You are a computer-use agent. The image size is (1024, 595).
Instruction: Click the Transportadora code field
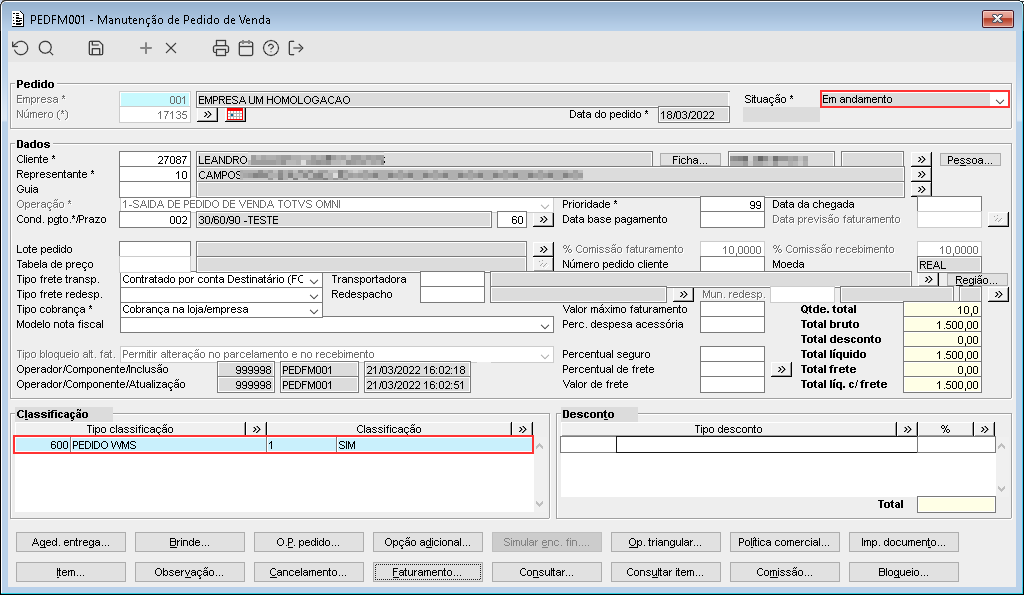click(x=453, y=280)
